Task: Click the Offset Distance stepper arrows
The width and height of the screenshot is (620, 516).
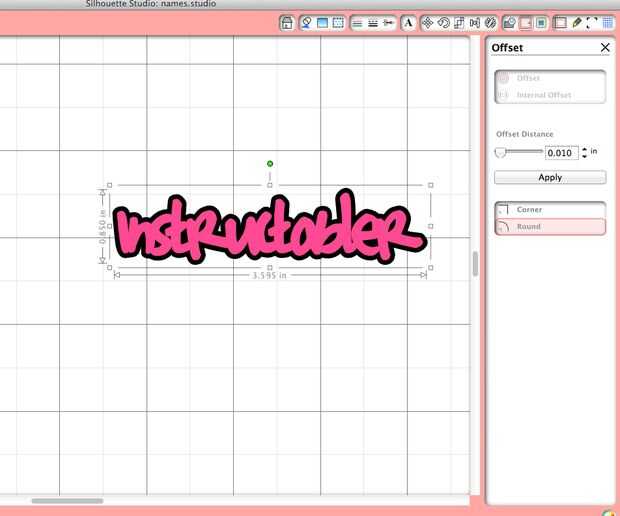Action: tap(584, 153)
